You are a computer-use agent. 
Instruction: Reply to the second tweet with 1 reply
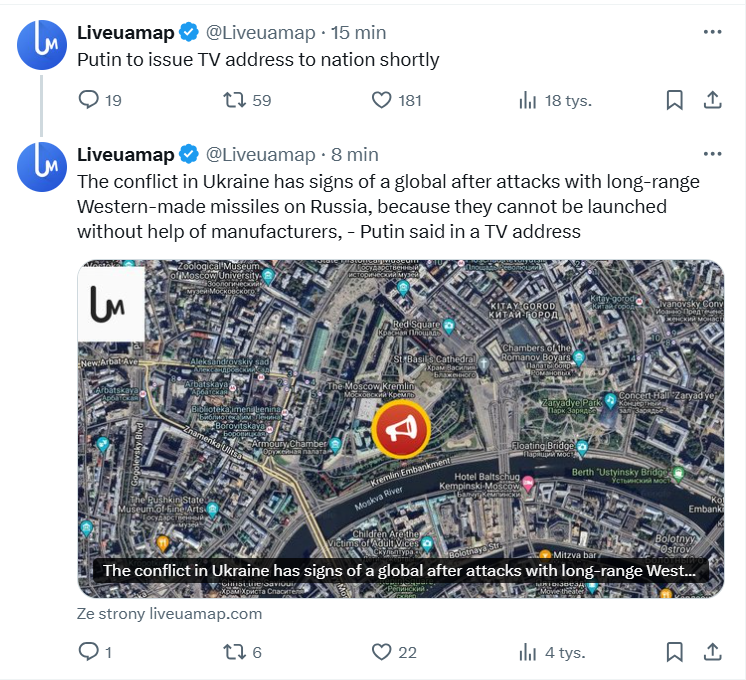(x=89, y=653)
